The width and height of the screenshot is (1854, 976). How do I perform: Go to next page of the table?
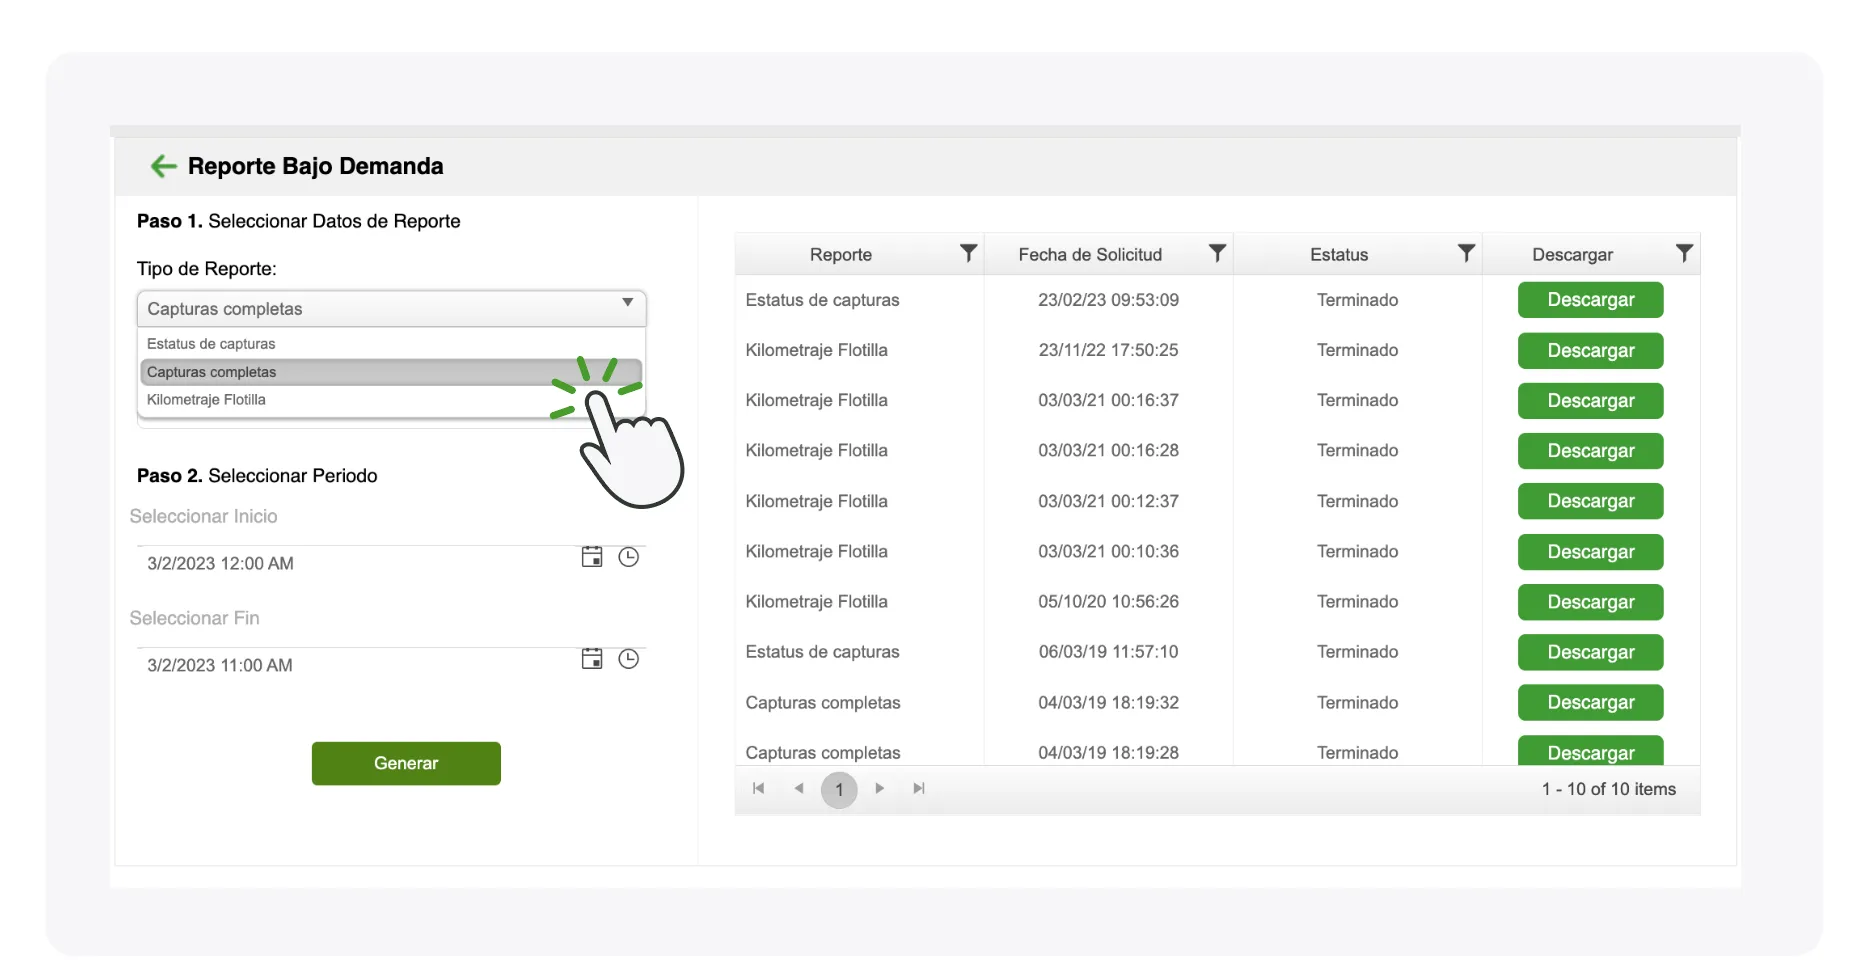point(879,788)
